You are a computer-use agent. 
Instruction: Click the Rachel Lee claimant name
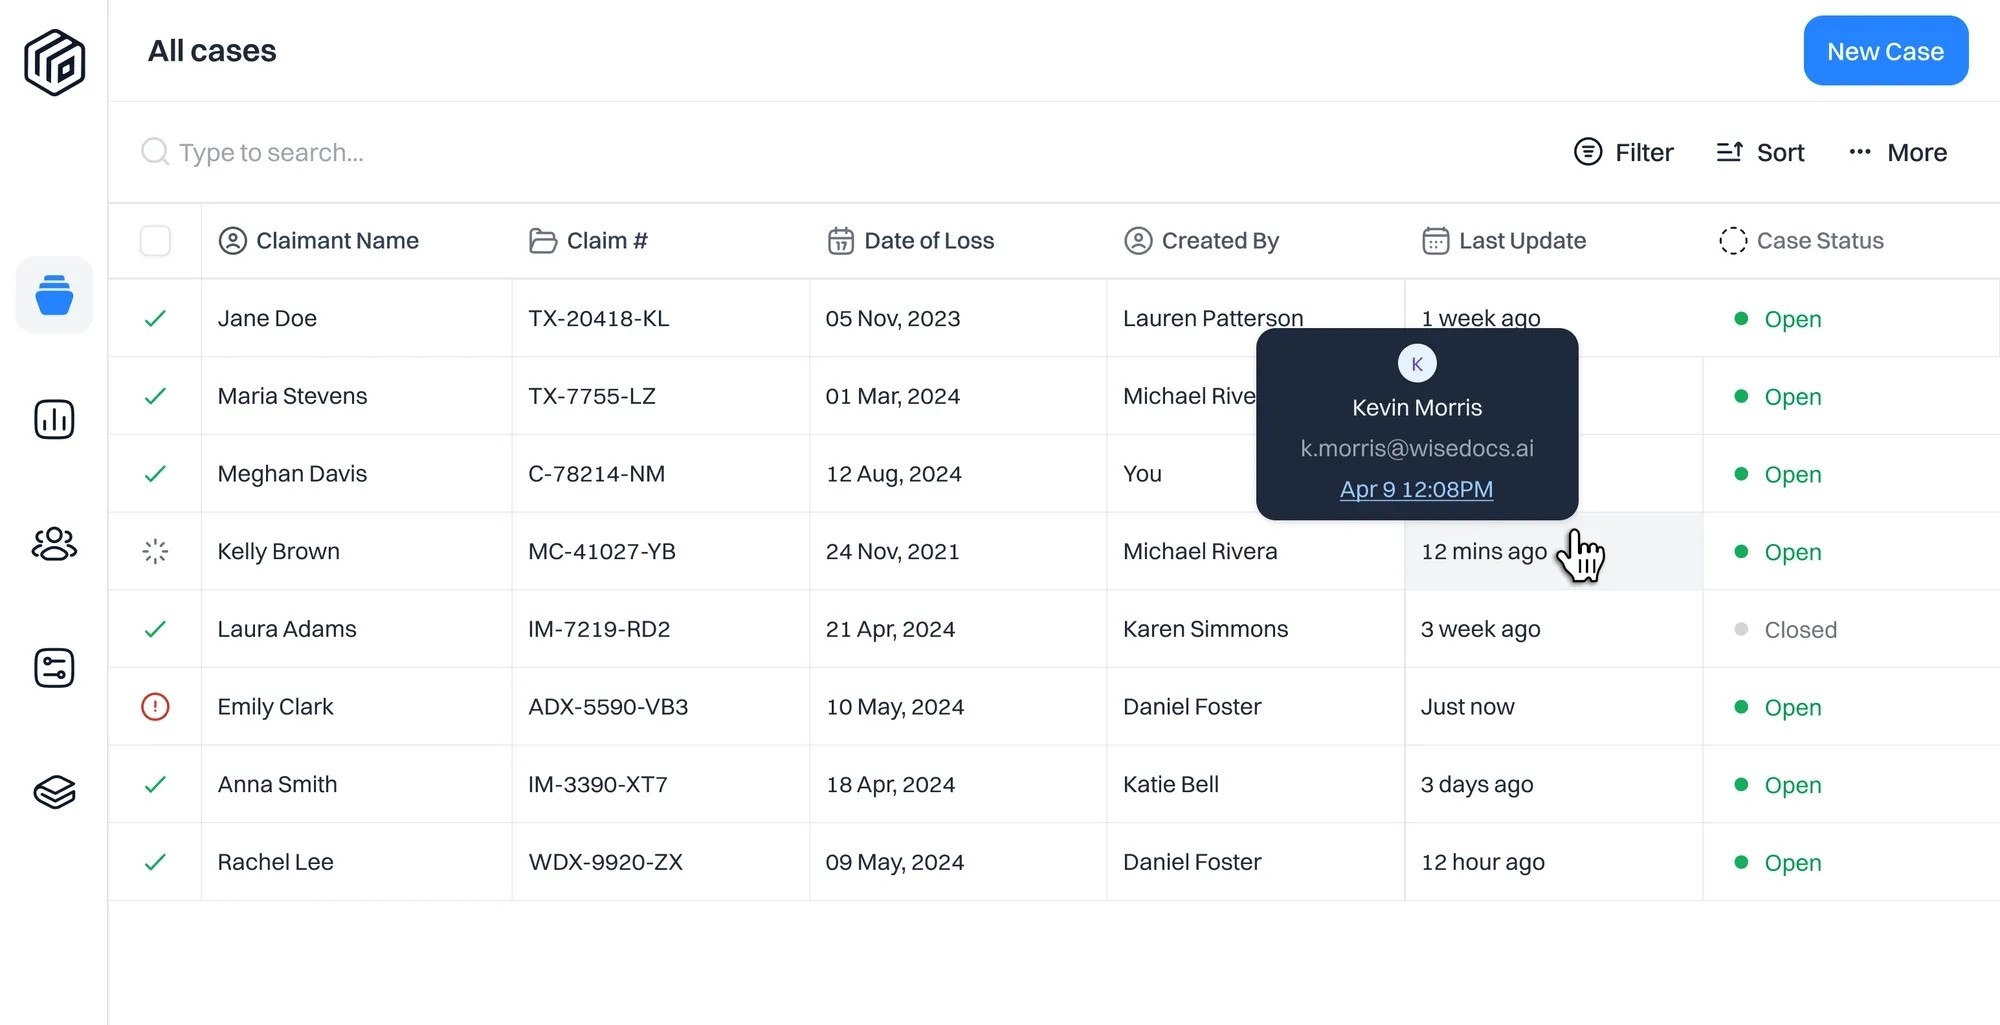click(275, 862)
